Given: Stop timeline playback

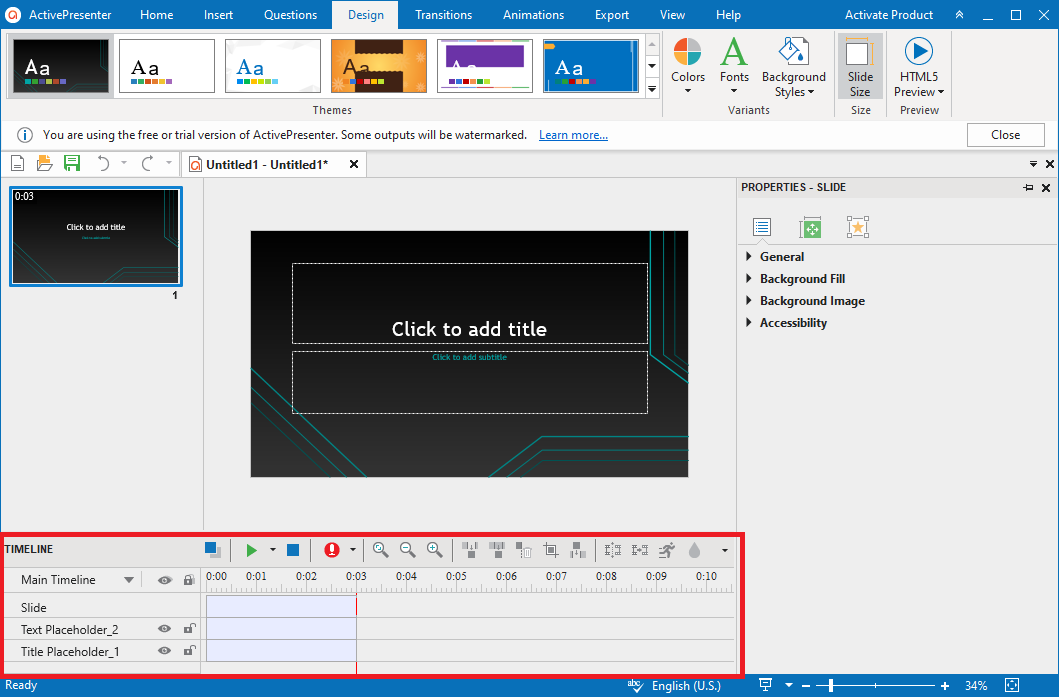Looking at the screenshot, I should [293, 550].
